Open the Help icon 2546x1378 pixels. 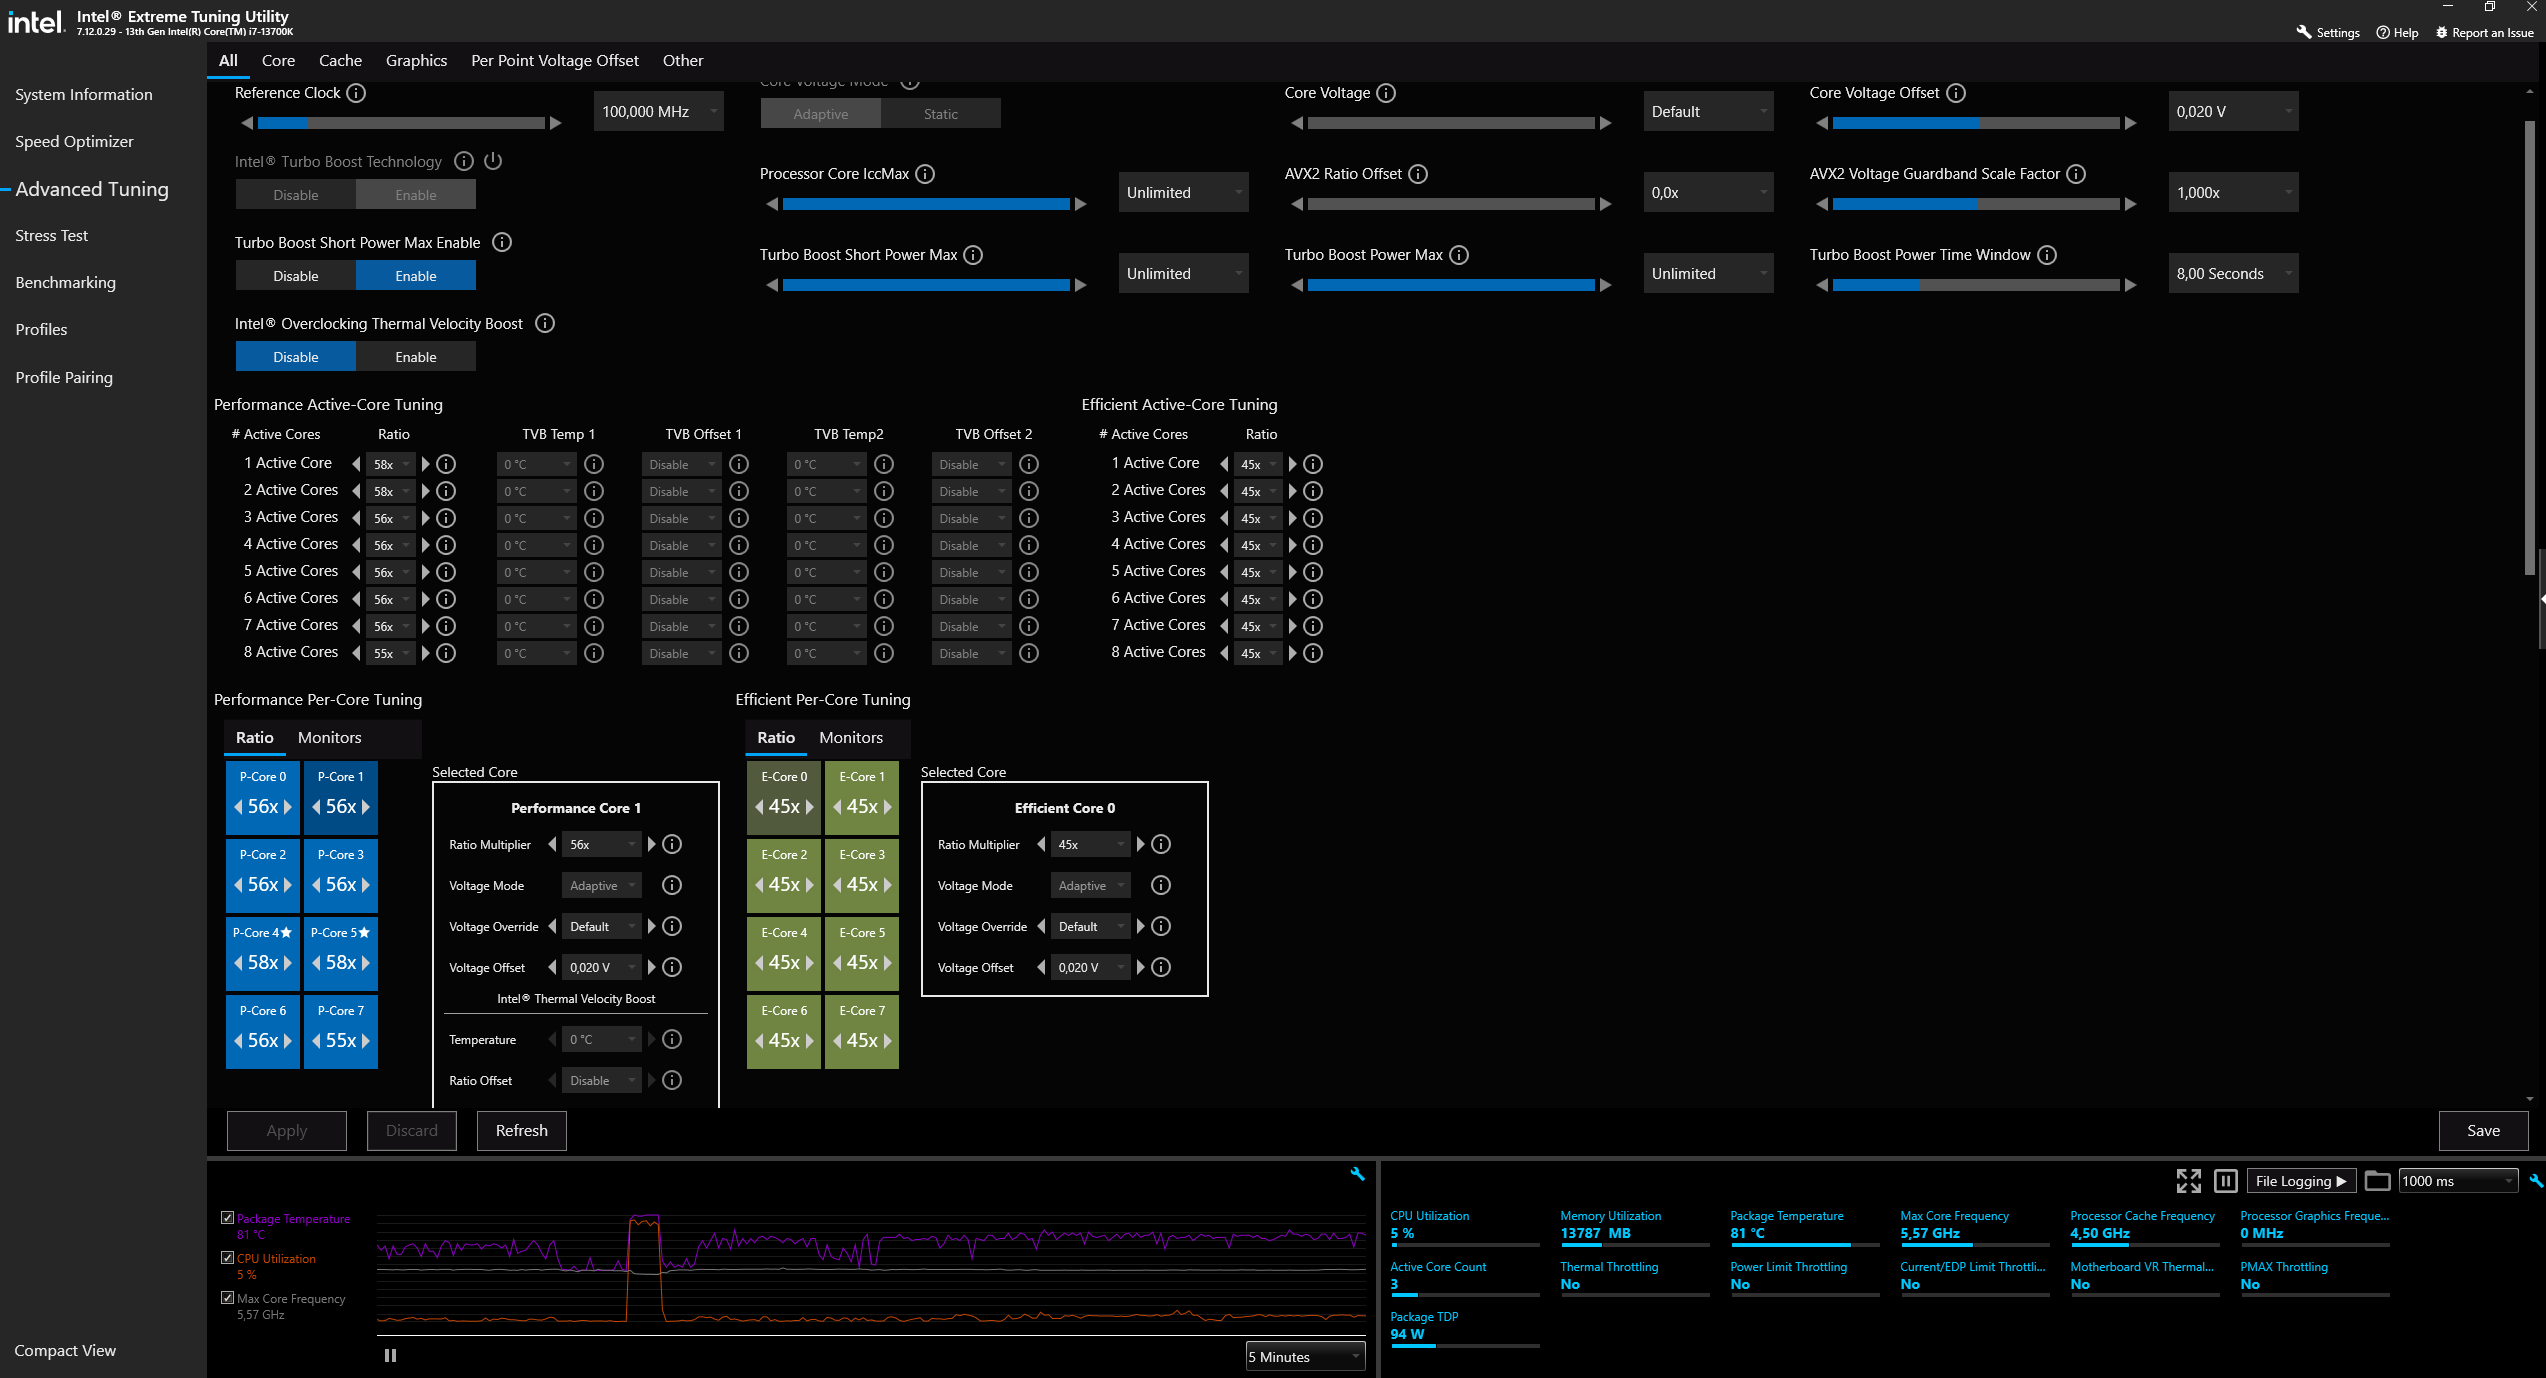(2383, 32)
